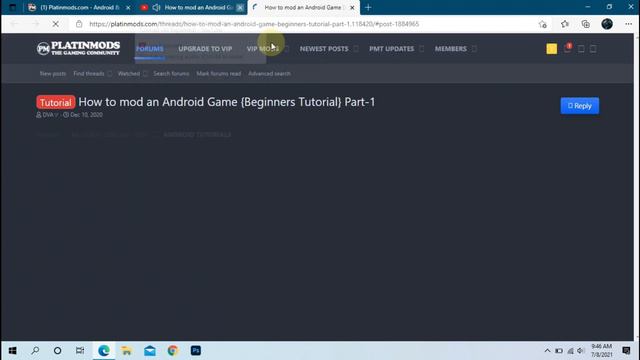Screen dimensions: 640x360
Task: Close the Platinmods.com - Android tab
Action: click(128, 7)
